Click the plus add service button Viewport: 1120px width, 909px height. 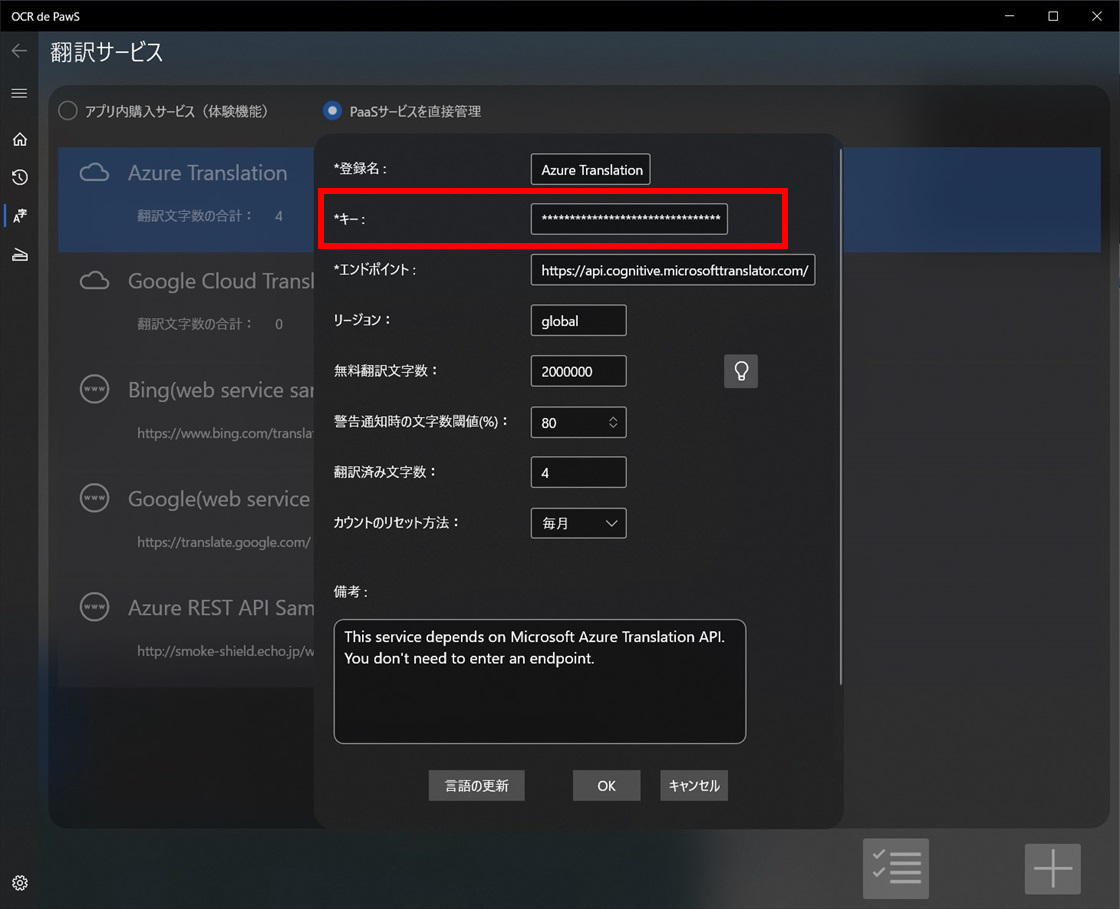pyautogui.click(x=1052, y=868)
